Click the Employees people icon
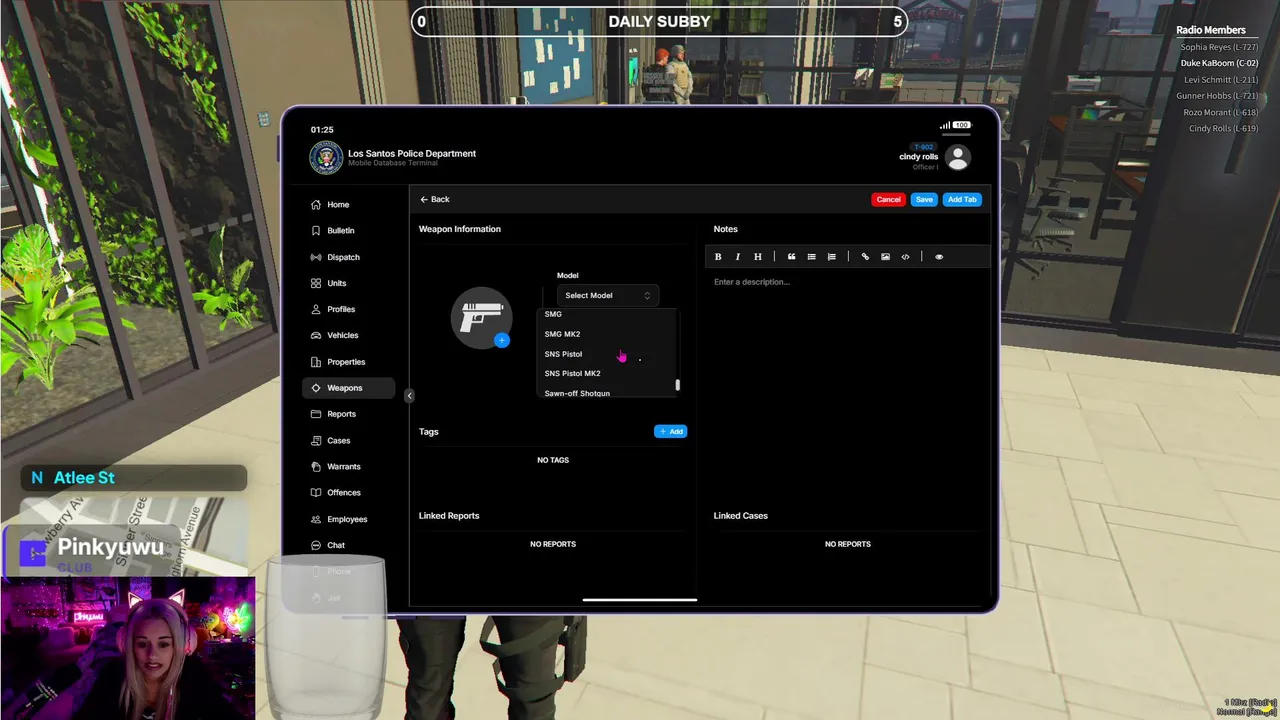The image size is (1280, 720). click(316, 519)
